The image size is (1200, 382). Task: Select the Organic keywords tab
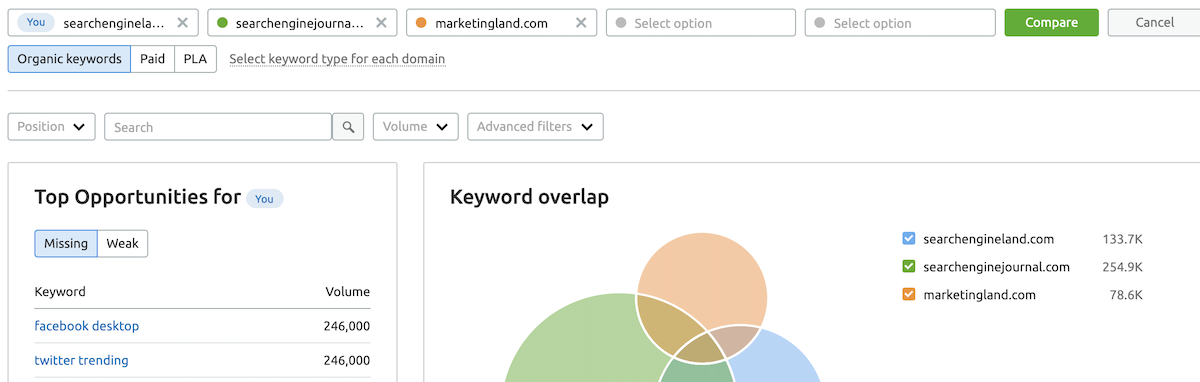click(x=69, y=59)
